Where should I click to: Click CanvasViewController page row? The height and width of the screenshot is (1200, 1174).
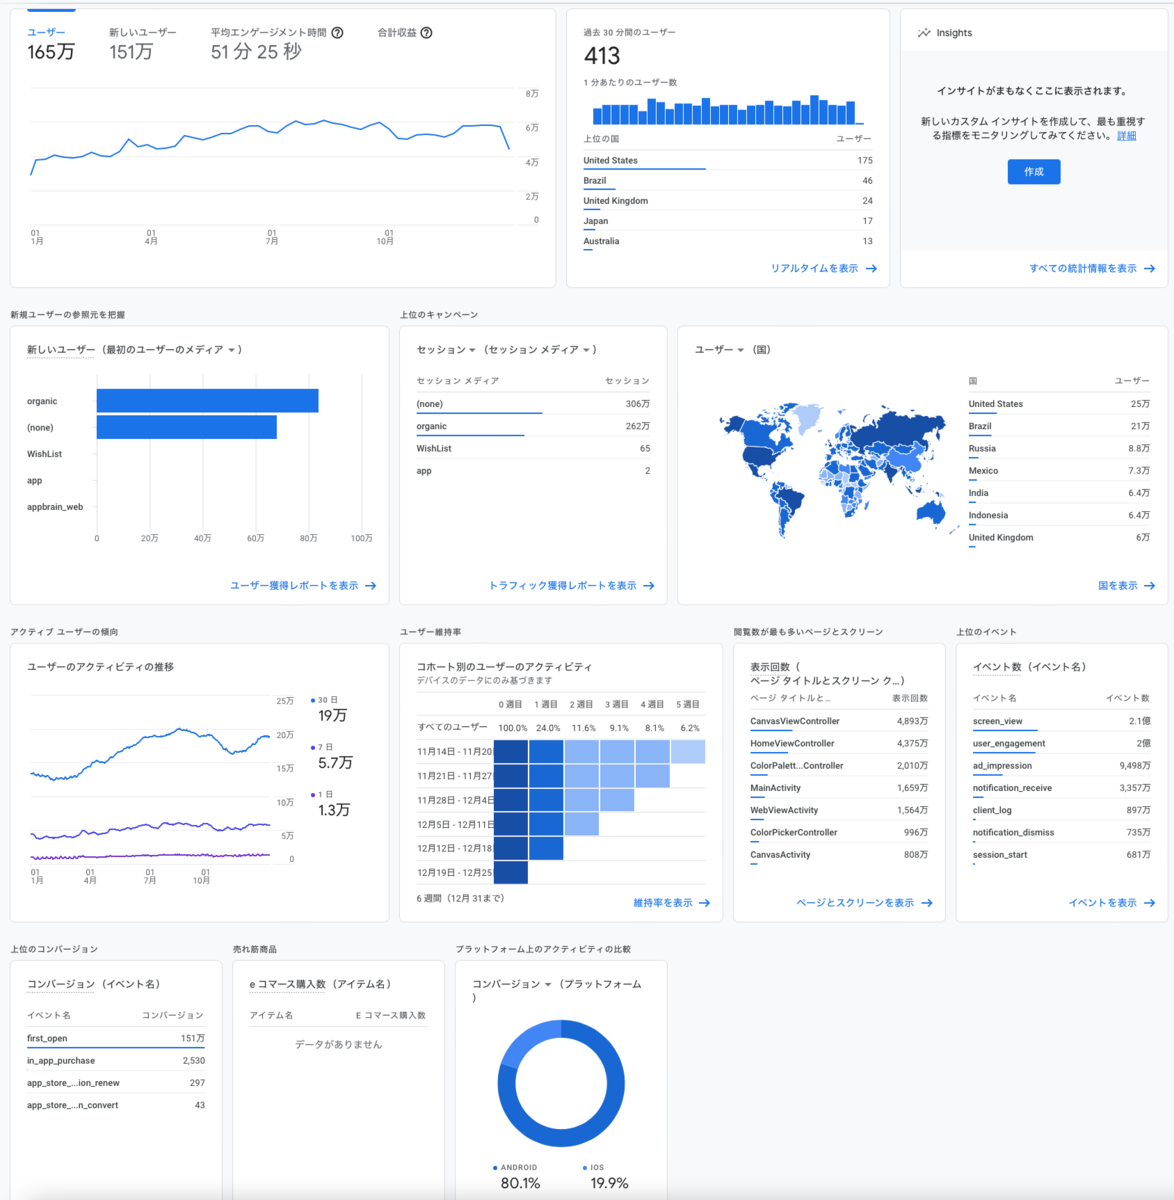coord(839,721)
